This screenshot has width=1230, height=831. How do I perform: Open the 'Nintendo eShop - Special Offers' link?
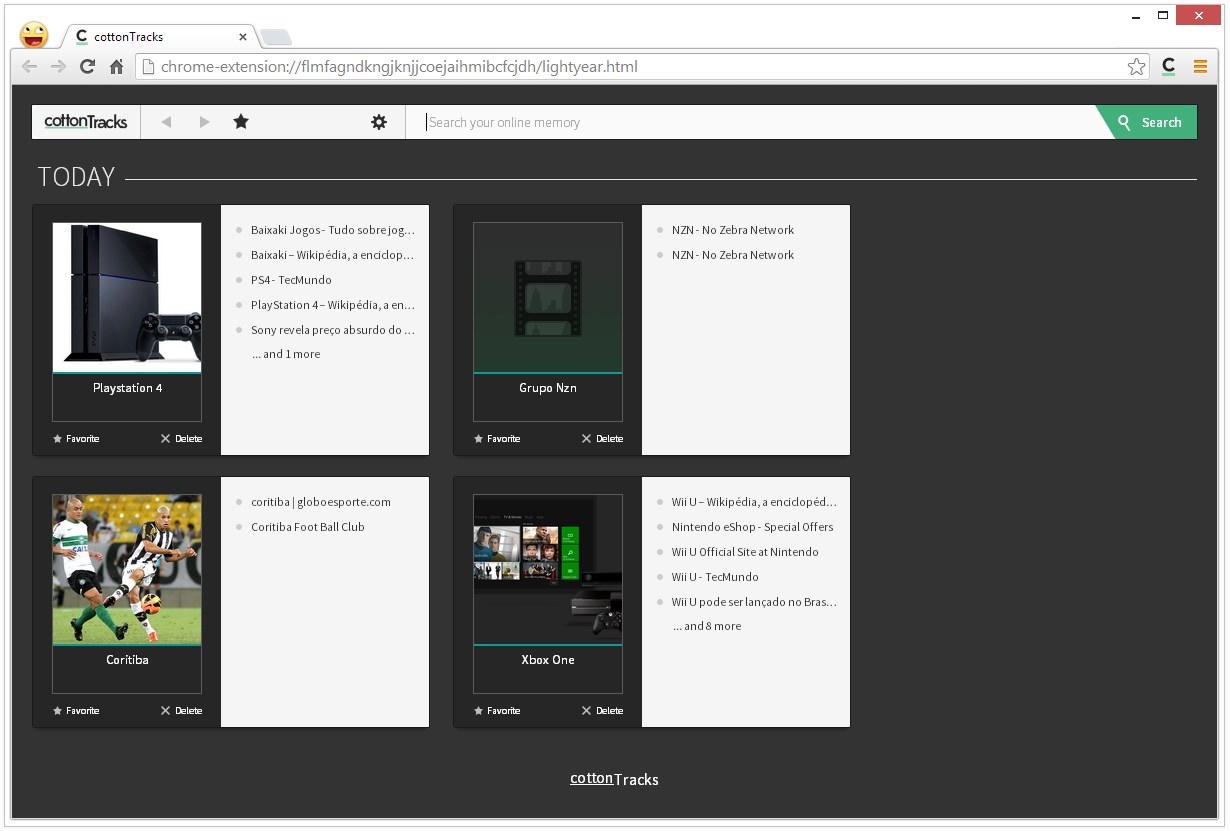(x=753, y=527)
